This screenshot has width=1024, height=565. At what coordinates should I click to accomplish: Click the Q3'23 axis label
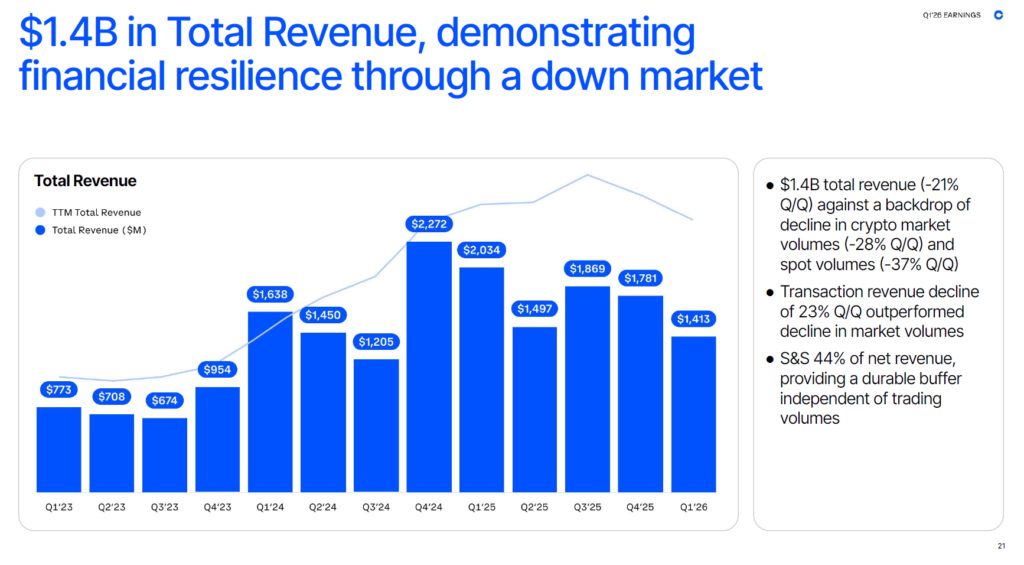165,507
